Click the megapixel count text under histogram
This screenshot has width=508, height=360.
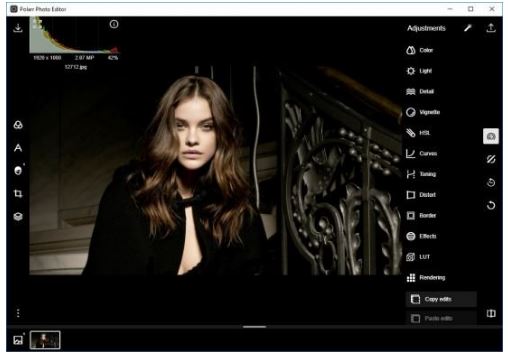click(84, 58)
